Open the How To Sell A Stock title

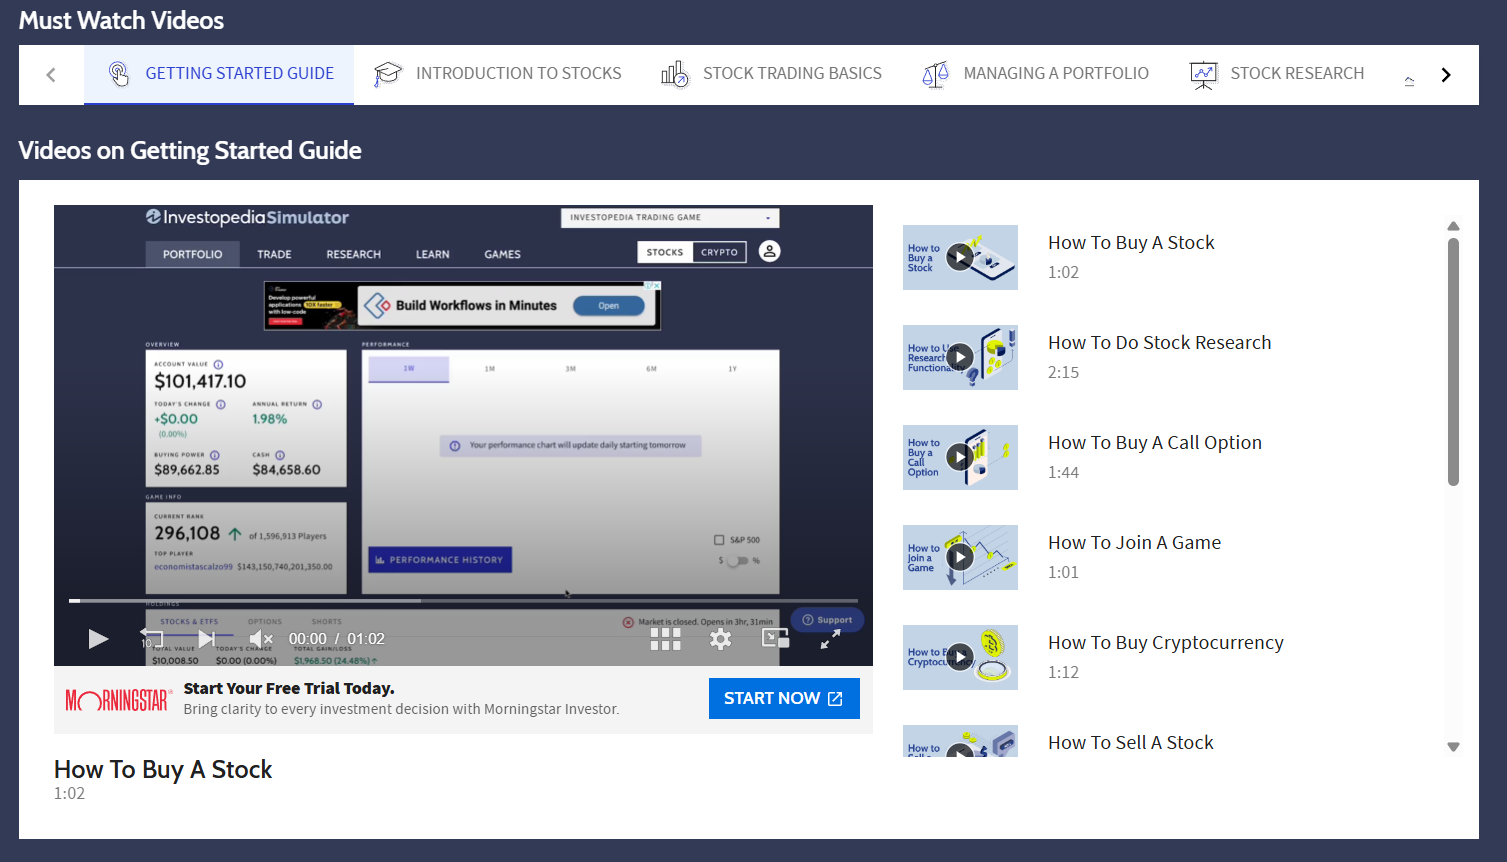(x=1131, y=743)
